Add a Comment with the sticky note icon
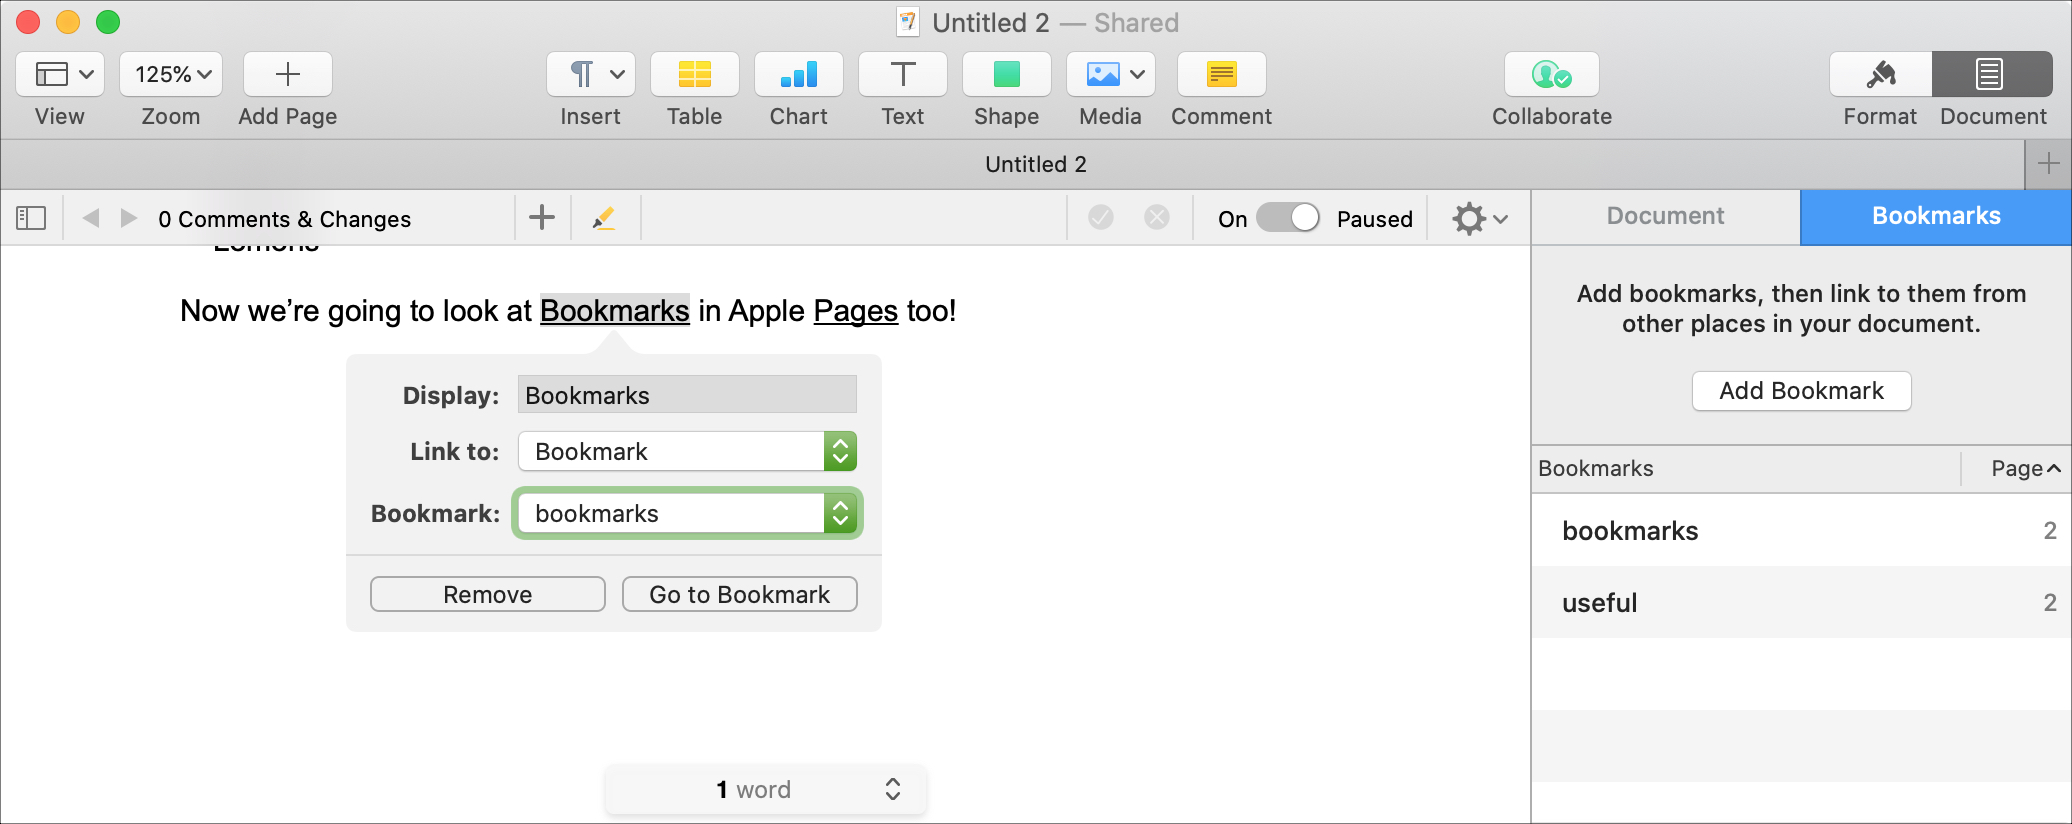Viewport: 2072px width, 824px height. tap(1222, 74)
